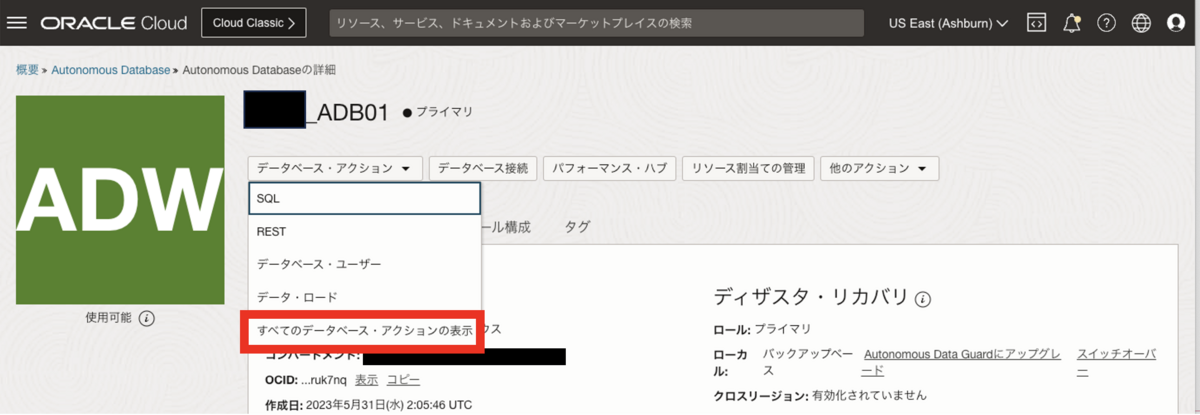The width and height of the screenshot is (1200, 415).
Task: Open Cloud Shell developer tools icon
Action: [1038, 22]
